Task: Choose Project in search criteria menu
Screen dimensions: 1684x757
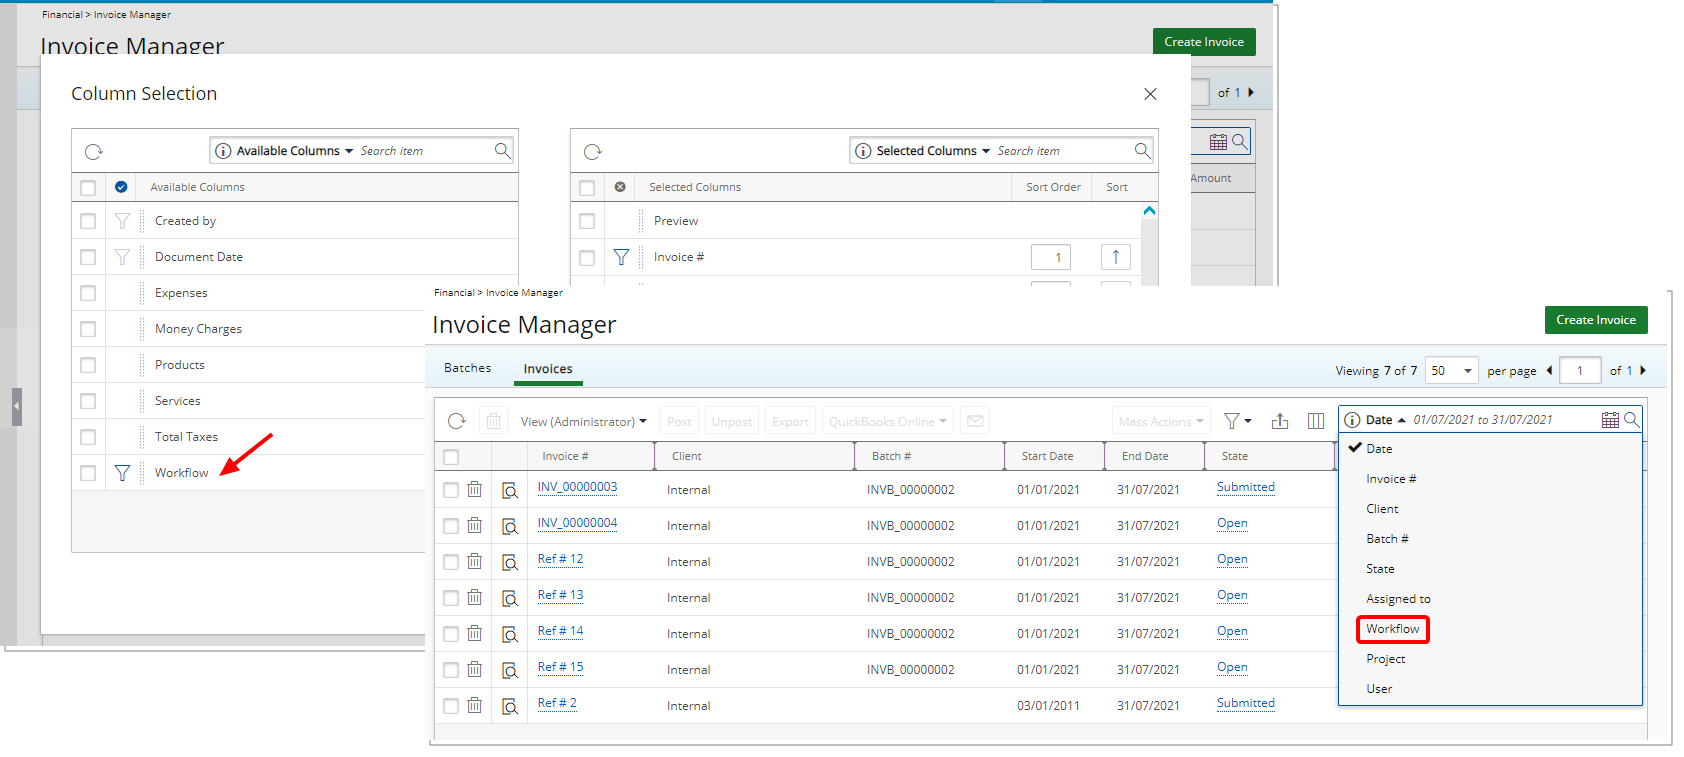Action: (x=1385, y=659)
